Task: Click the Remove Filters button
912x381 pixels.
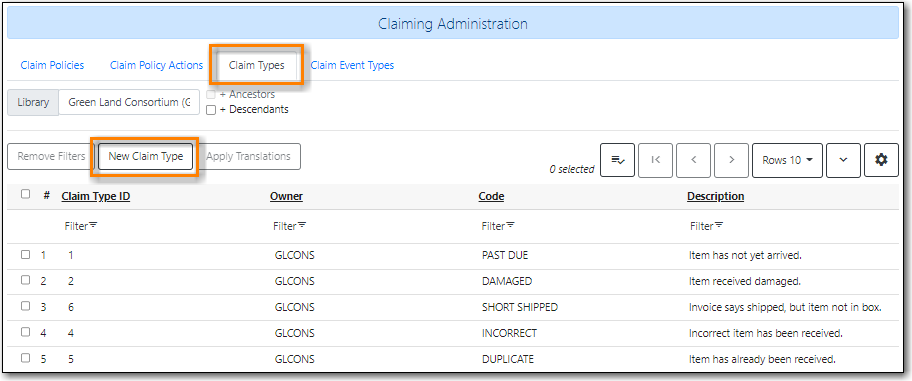Action: coord(51,156)
